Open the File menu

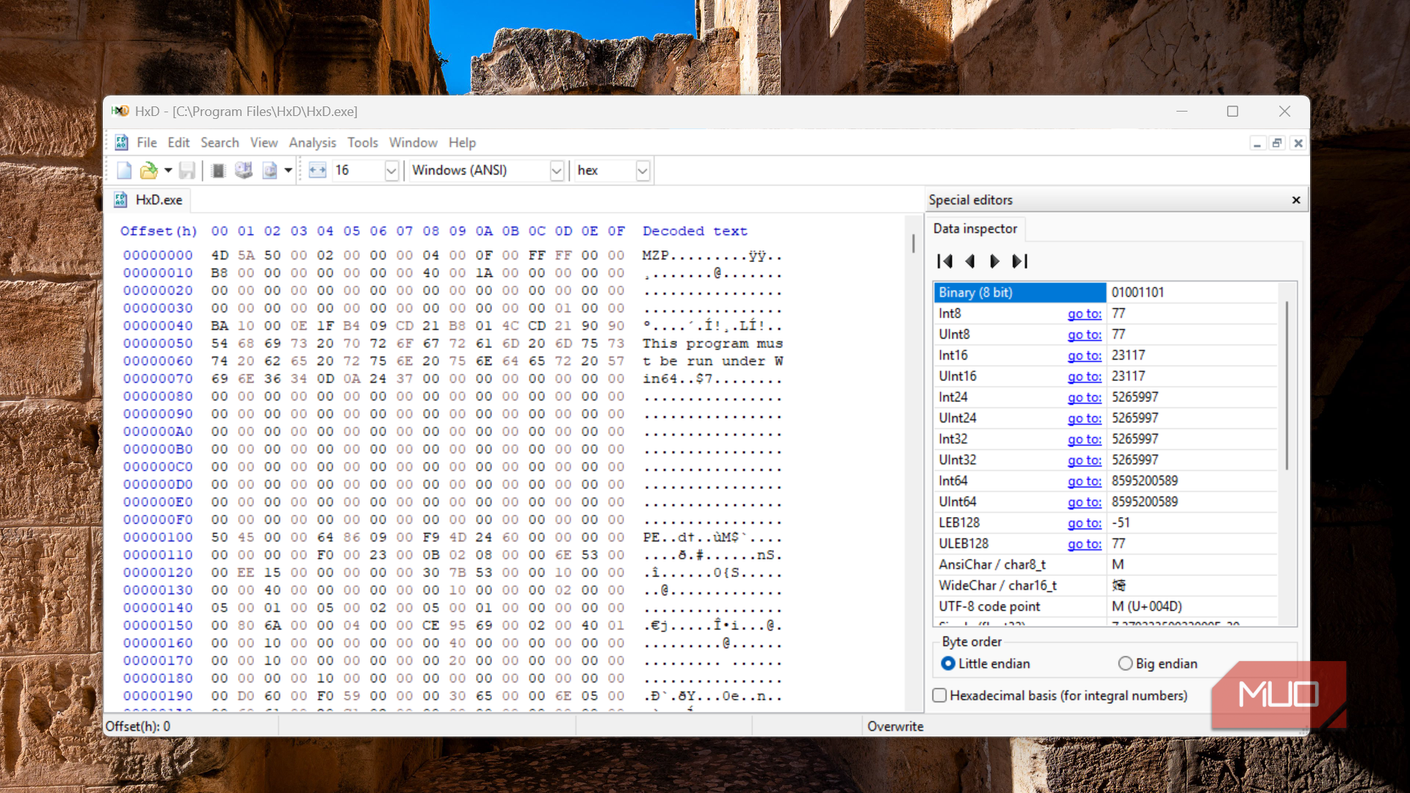click(x=147, y=143)
